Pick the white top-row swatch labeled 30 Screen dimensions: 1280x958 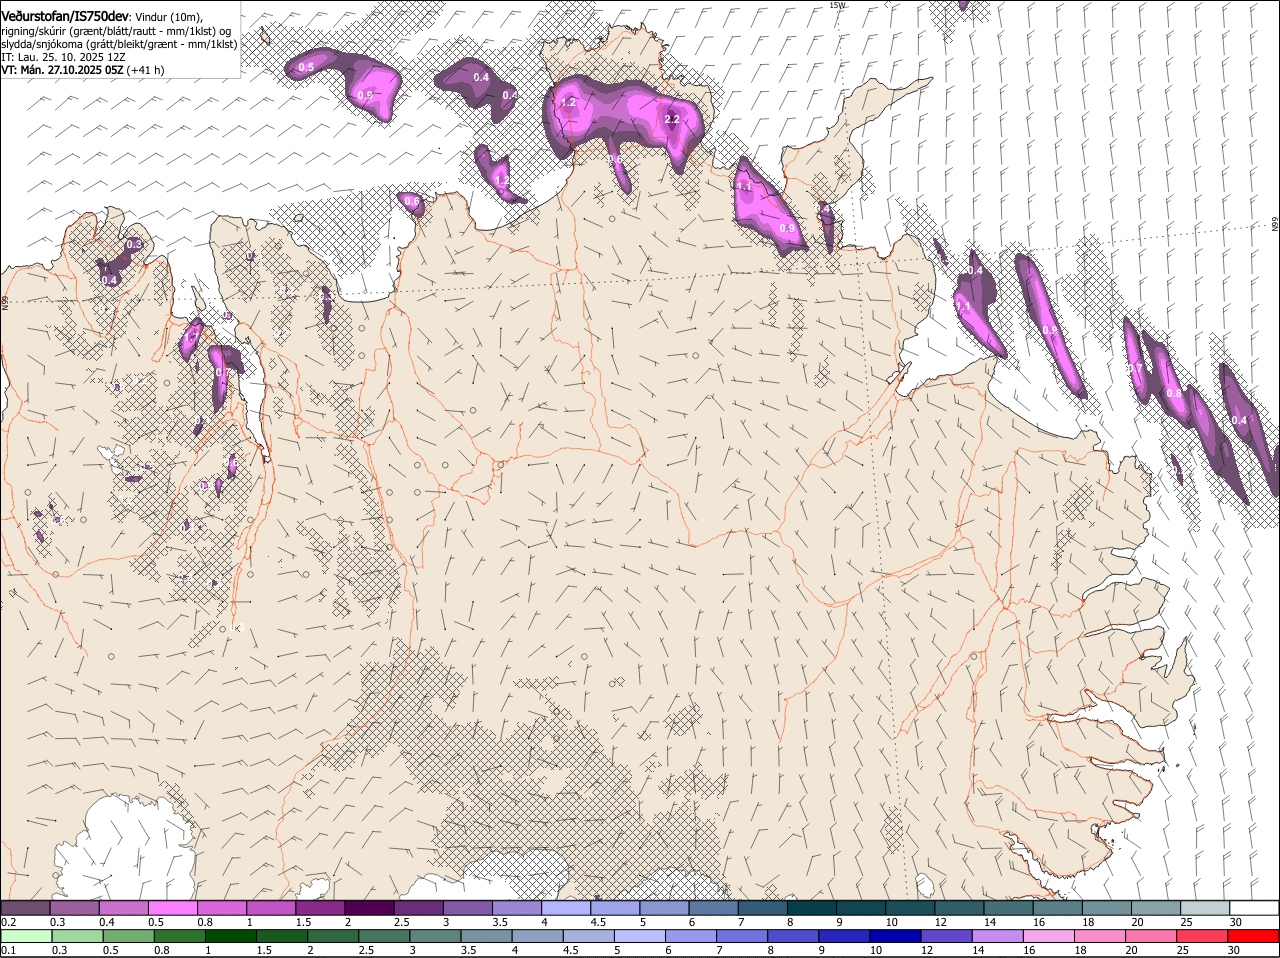click(1254, 908)
